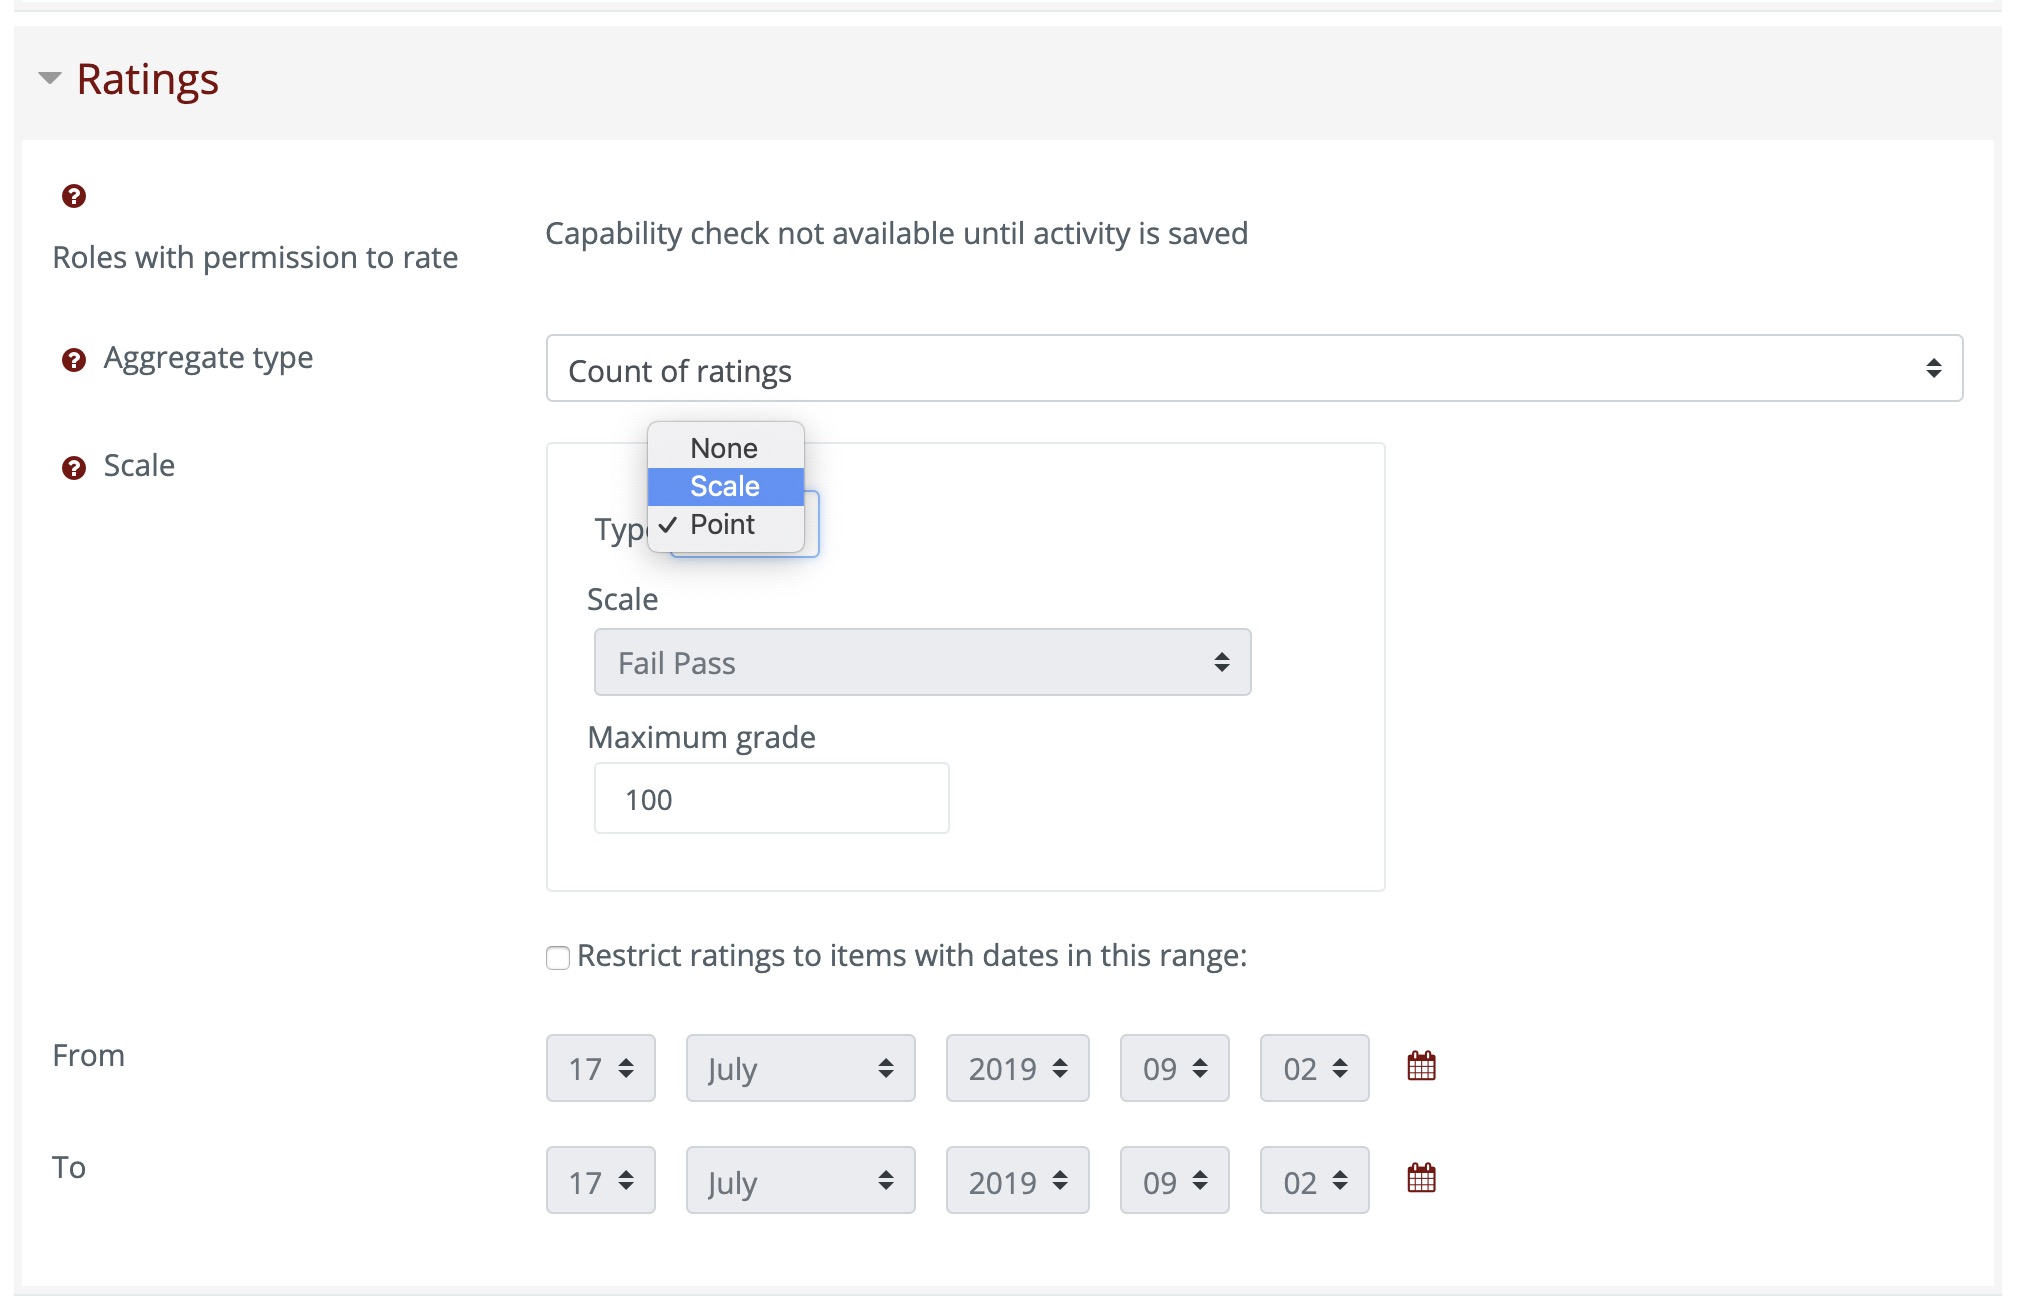Change the From month dropdown

[x=799, y=1068]
